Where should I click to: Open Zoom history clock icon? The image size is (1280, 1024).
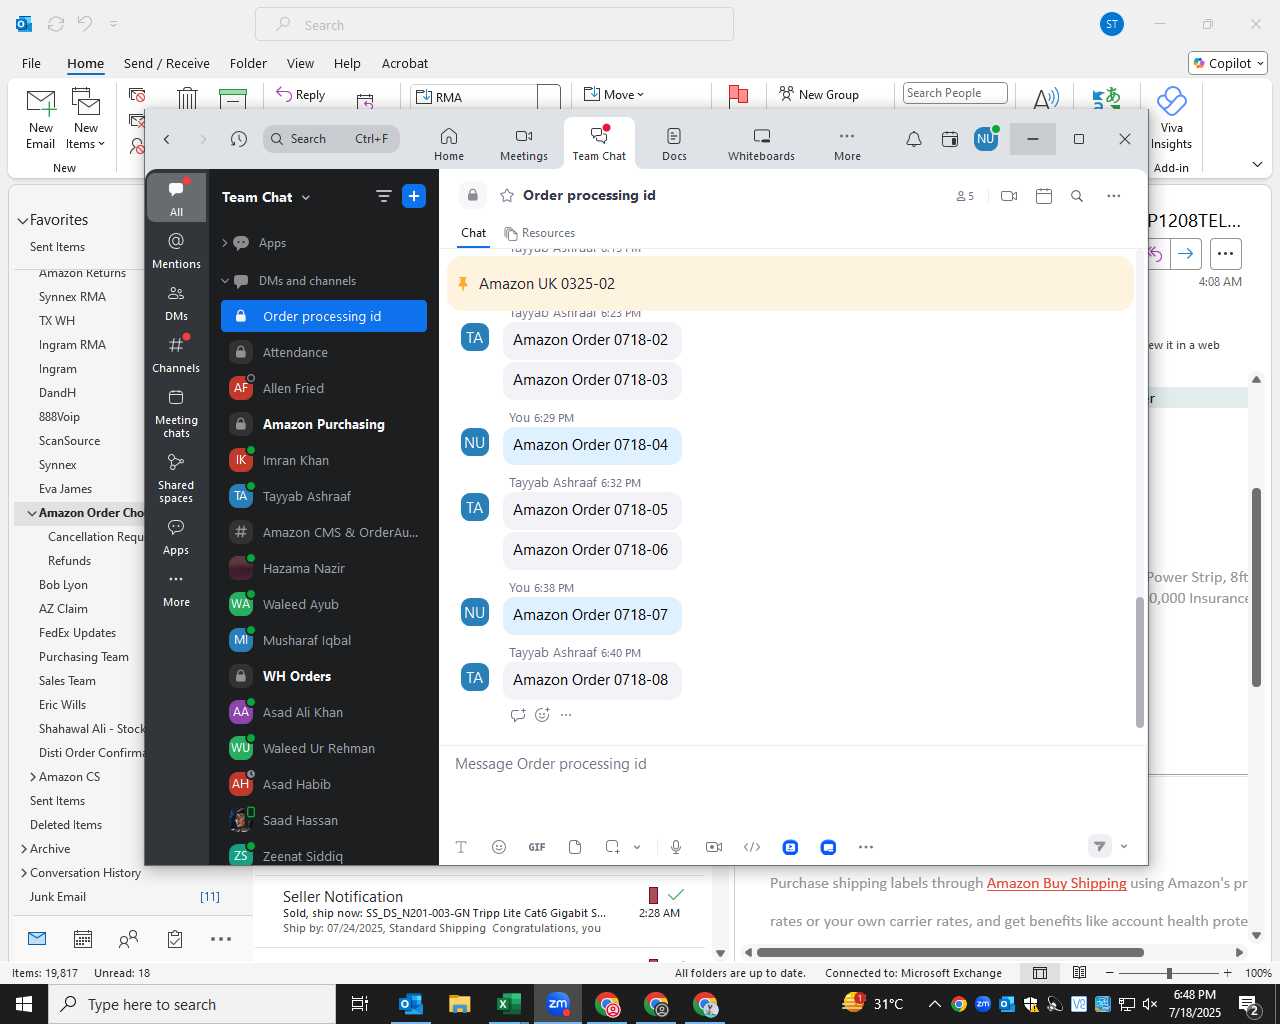click(238, 139)
